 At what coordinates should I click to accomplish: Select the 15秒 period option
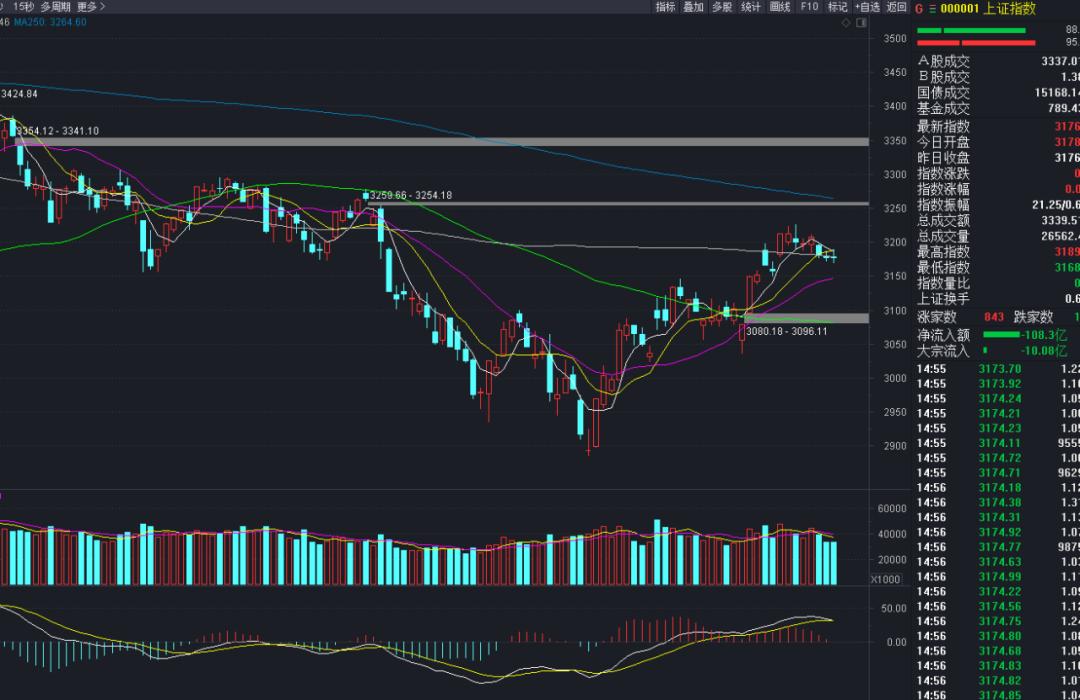[x=23, y=6]
